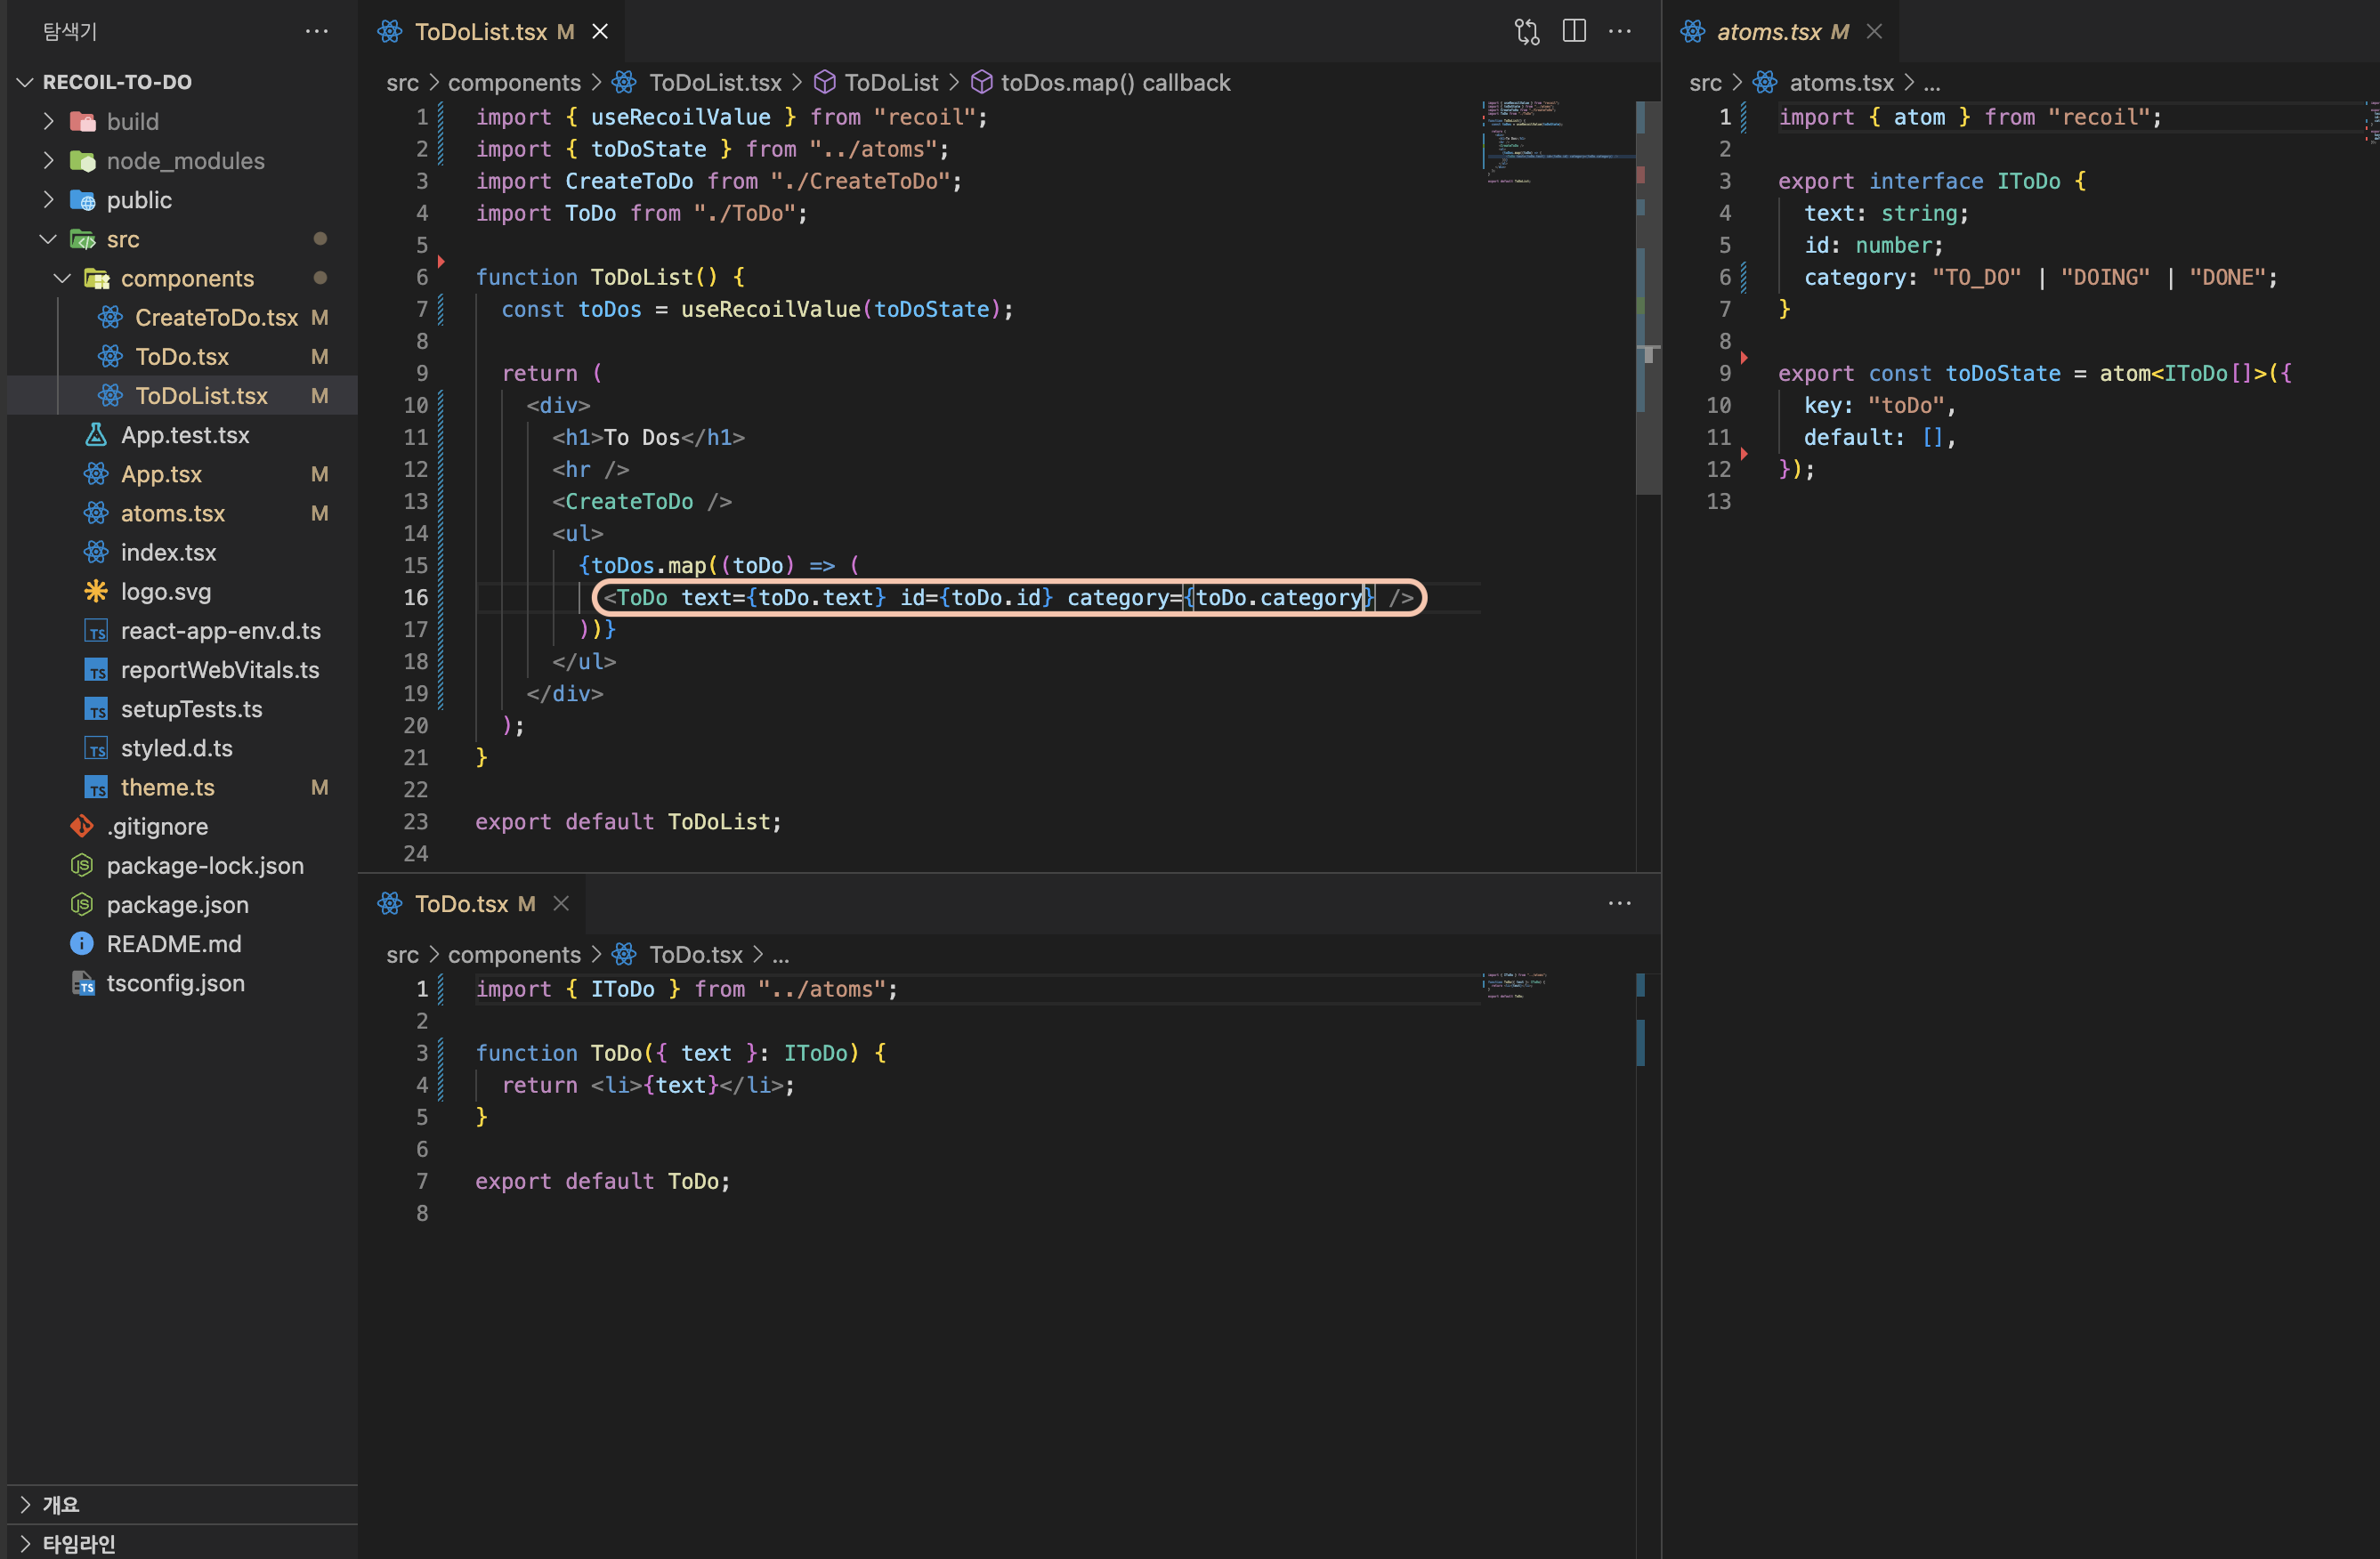Select the ToDoList.tsx editor tab

(x=480, y=32)
